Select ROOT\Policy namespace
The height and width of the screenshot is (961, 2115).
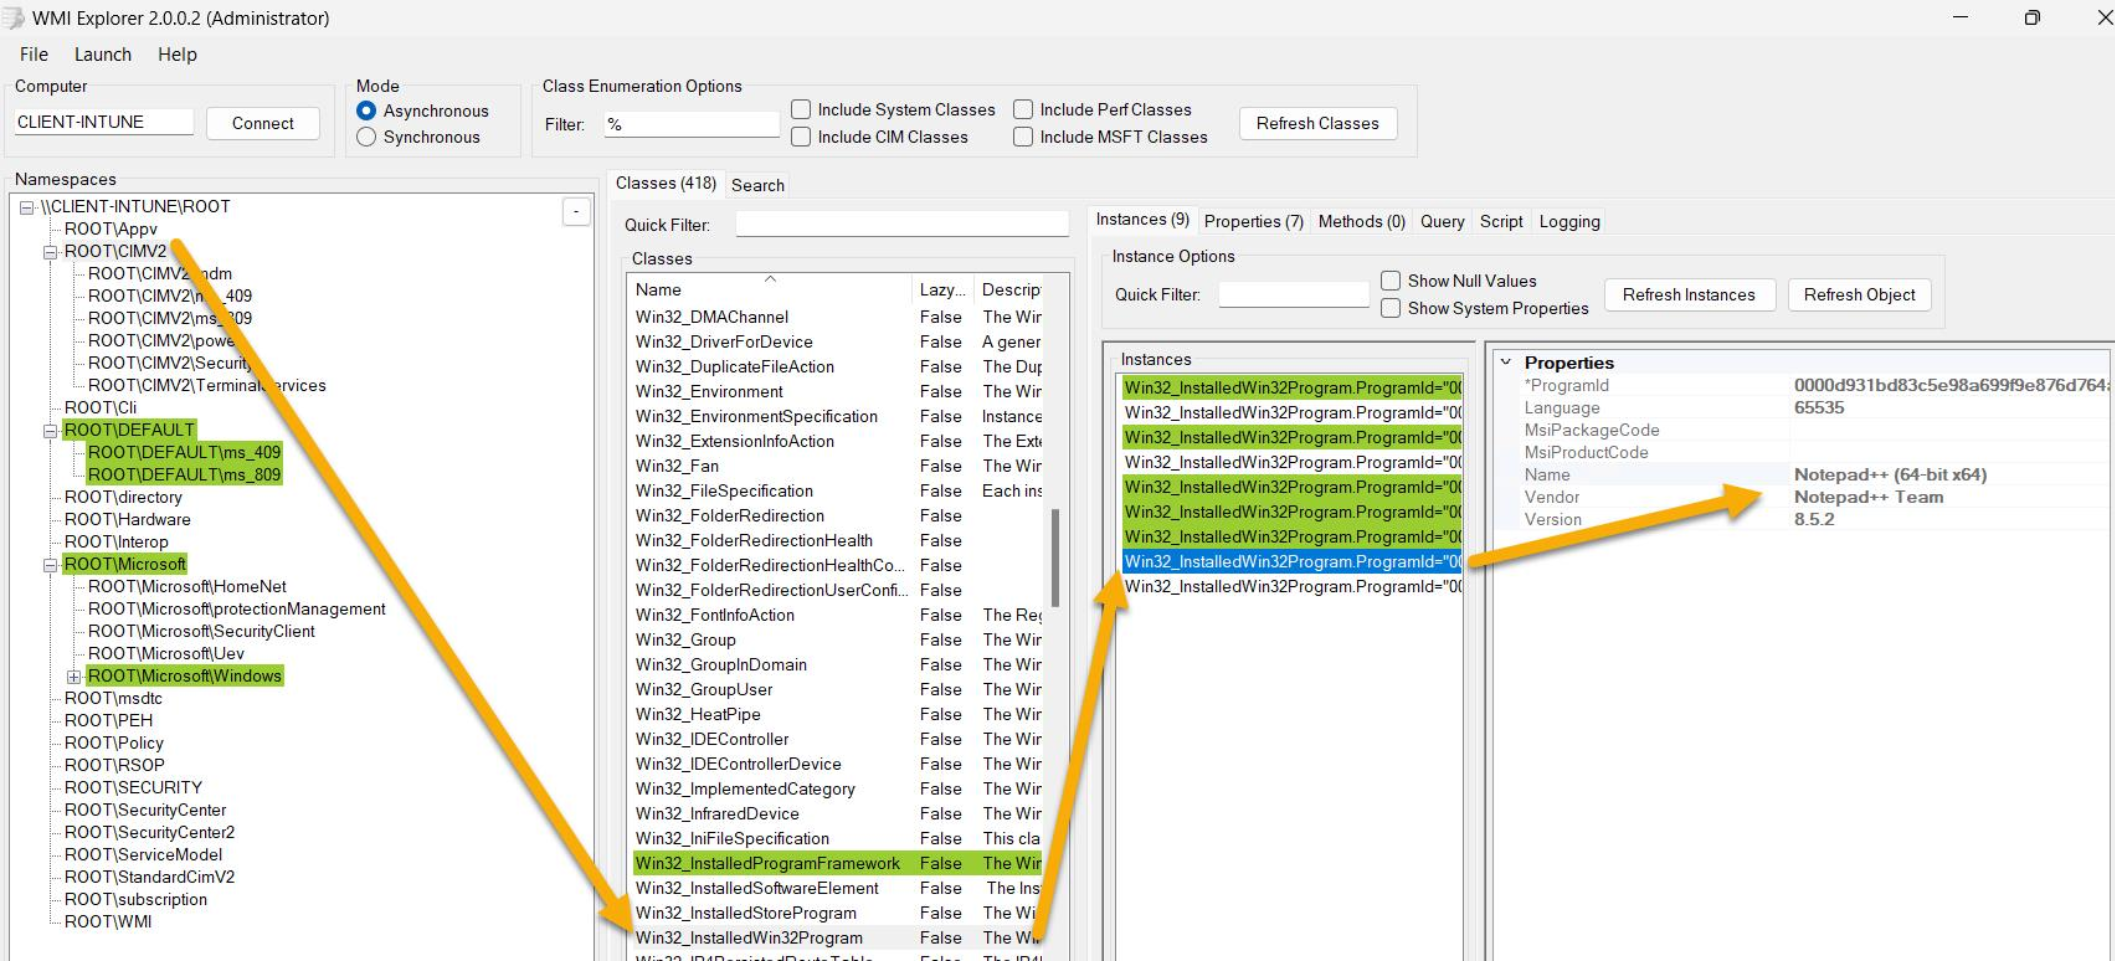113,743
